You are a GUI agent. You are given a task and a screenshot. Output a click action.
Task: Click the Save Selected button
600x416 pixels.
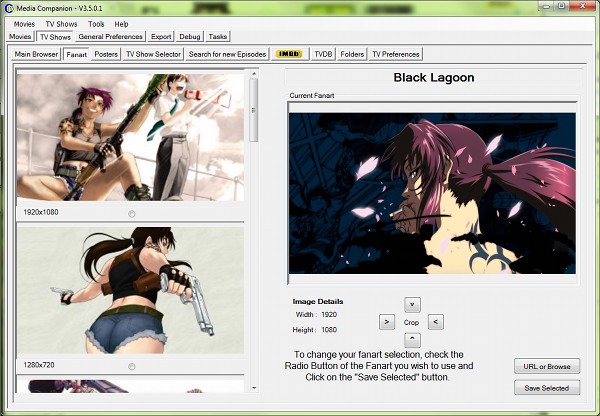point(547,388)
